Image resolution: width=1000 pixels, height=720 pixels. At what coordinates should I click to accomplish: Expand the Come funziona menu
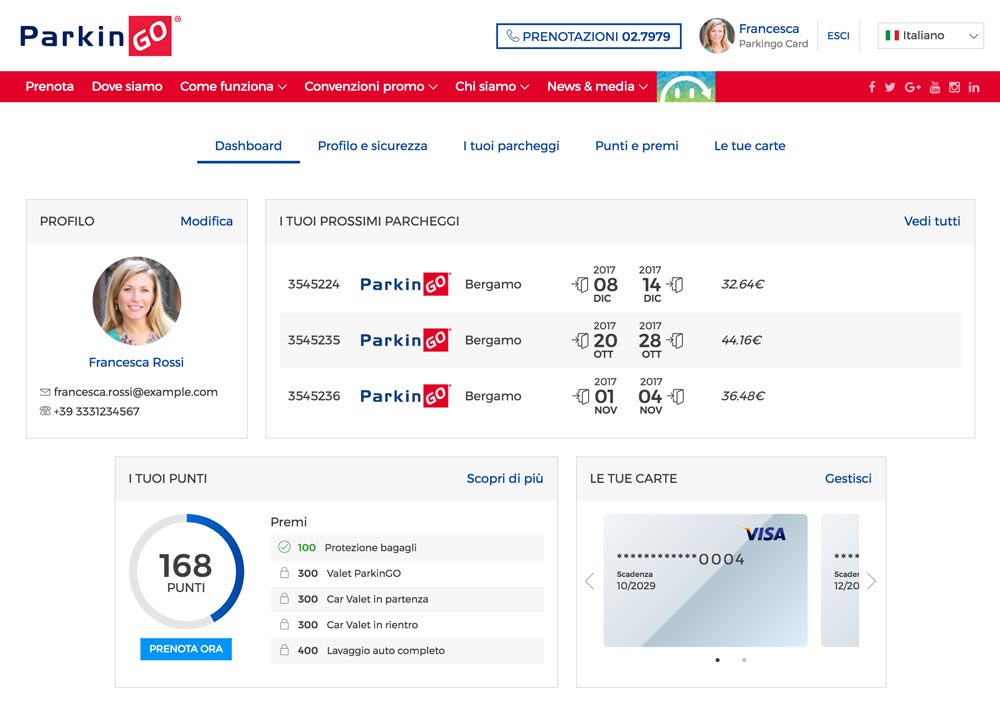233,87
